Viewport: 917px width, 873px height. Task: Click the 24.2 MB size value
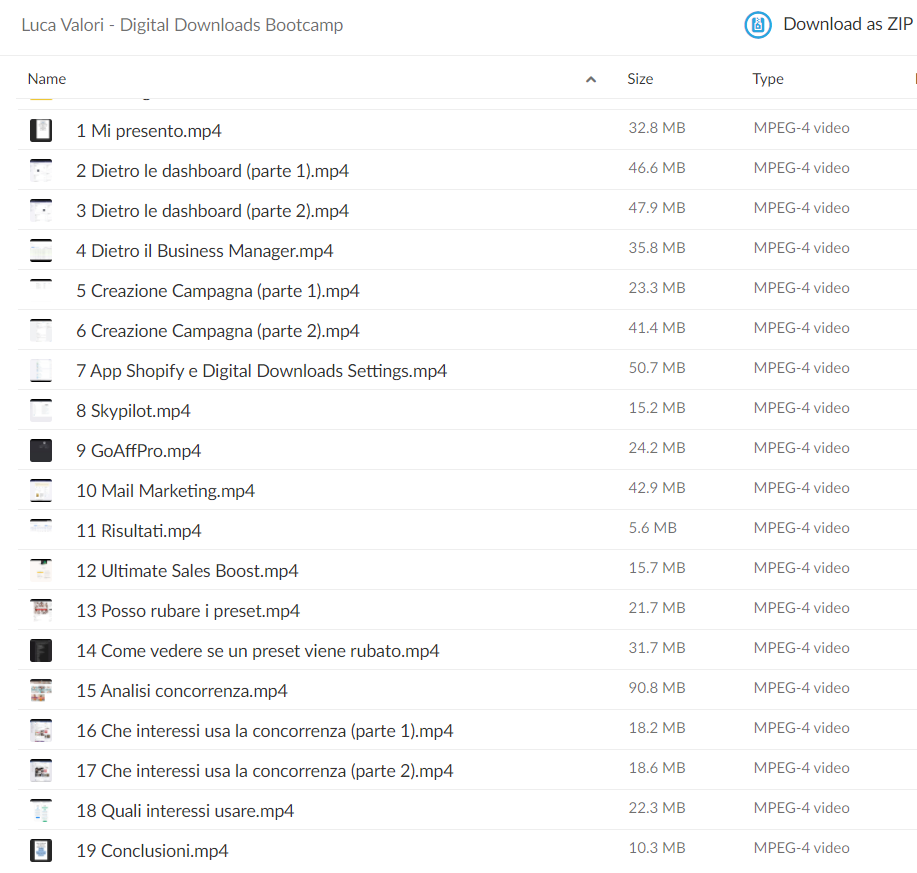click(x=657, y=448)
